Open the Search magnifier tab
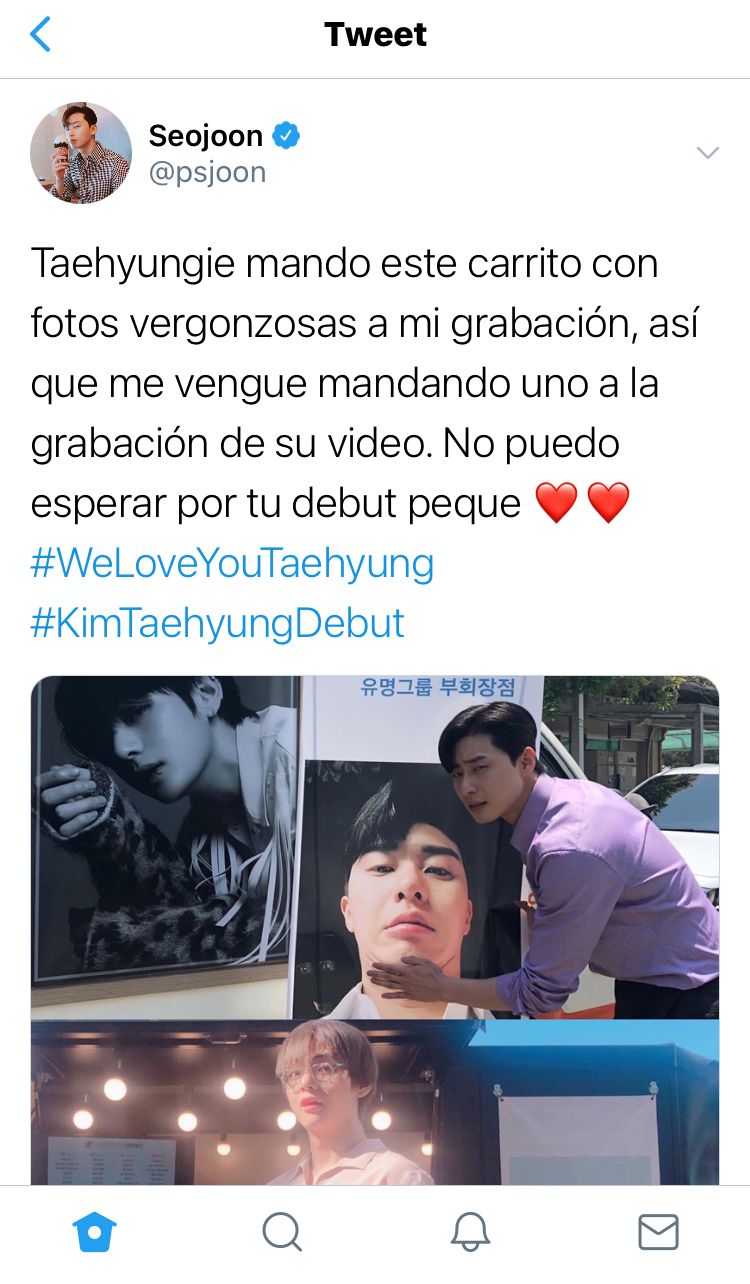This screenshot has height=1284, width=750. 282,1232
